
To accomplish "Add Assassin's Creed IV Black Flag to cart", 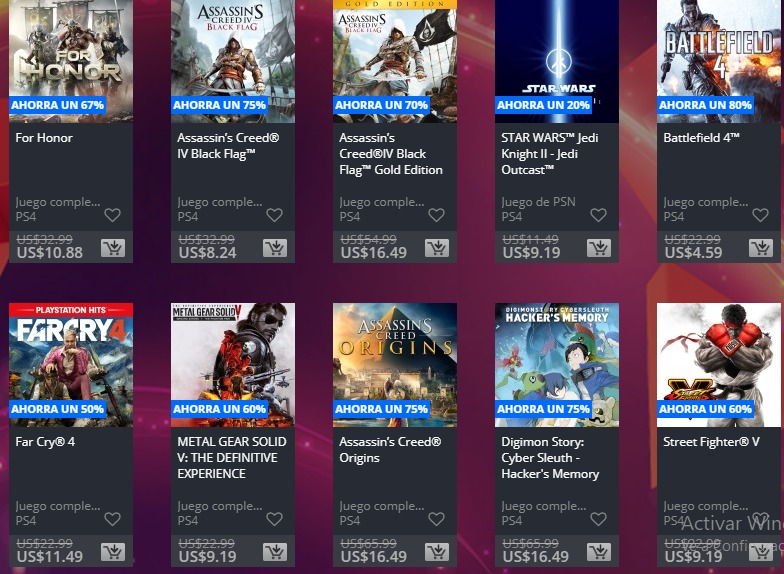I will tap(275, 248).
